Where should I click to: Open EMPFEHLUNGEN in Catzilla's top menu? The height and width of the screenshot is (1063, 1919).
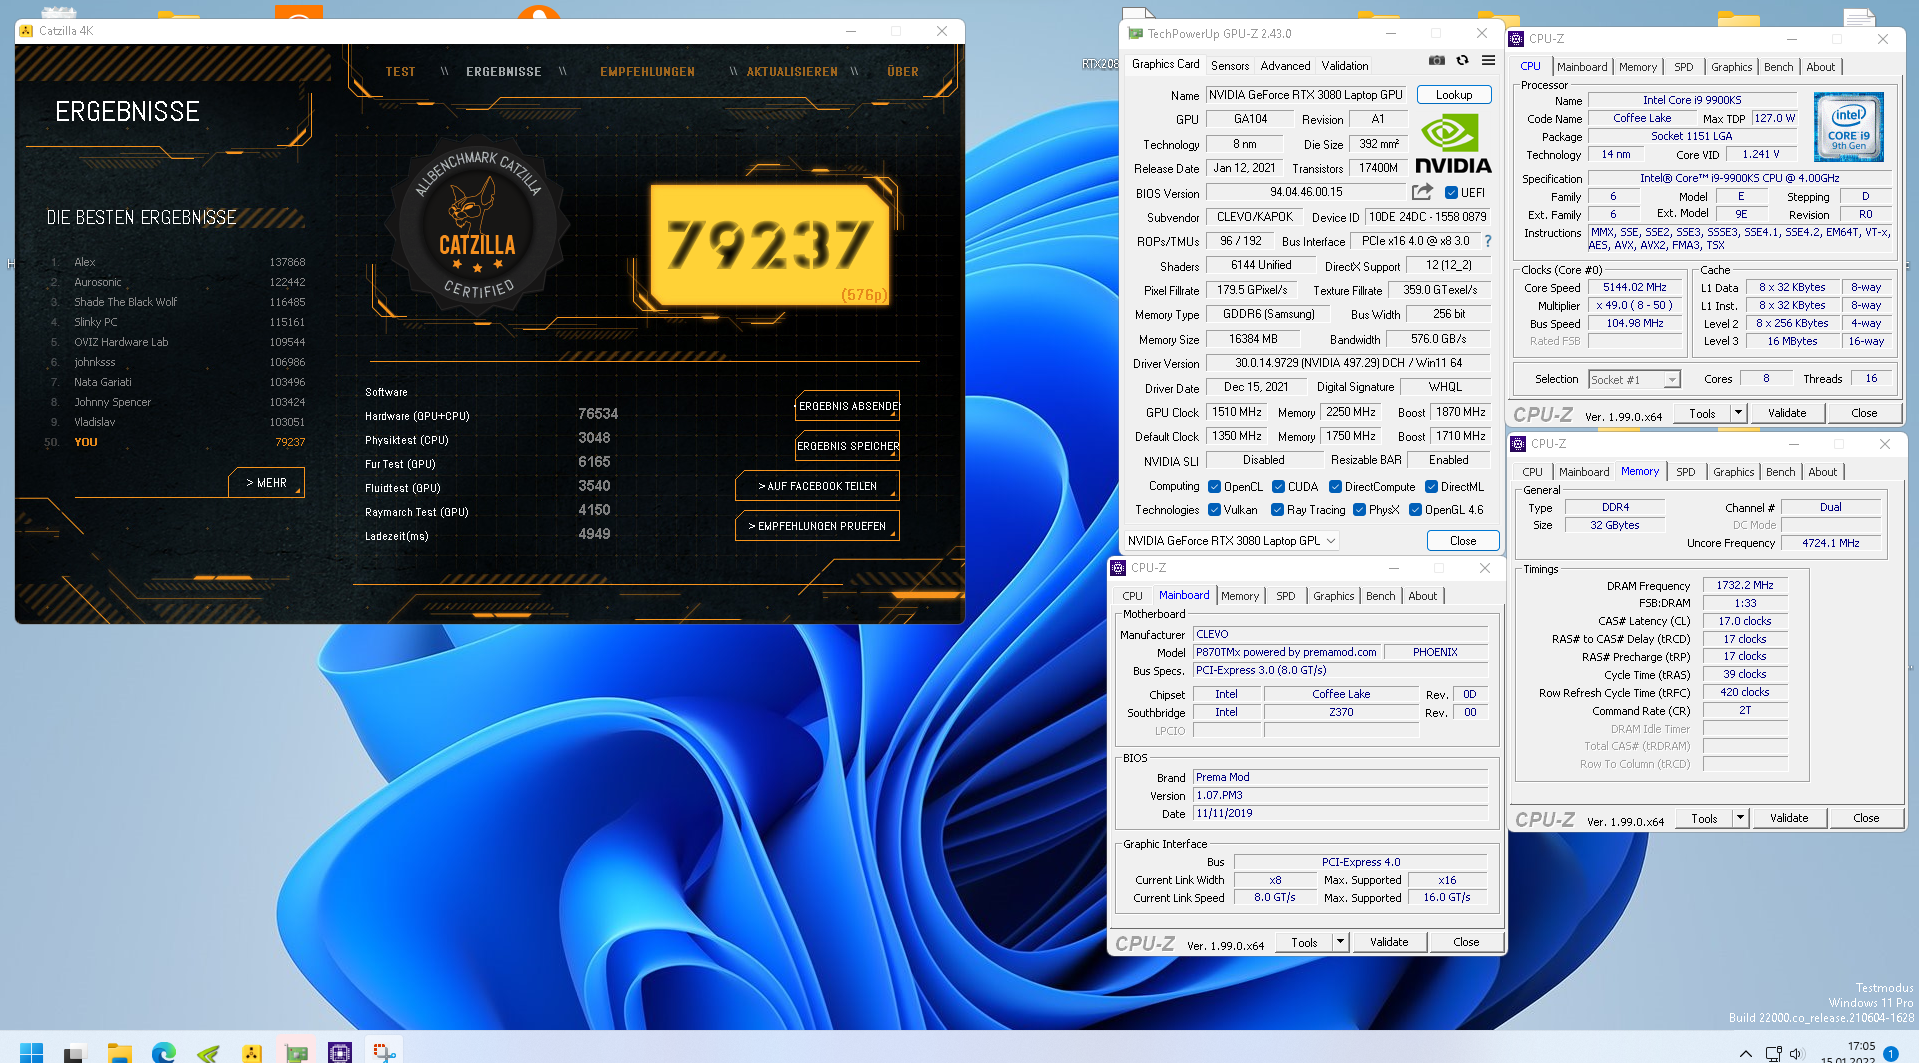pos(647,72)
